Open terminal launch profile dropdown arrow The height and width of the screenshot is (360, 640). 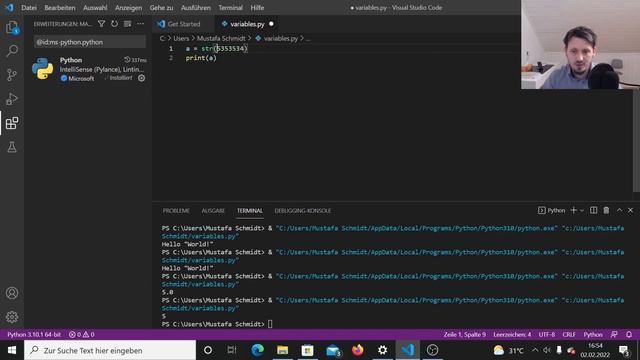(x=582, y=211)
